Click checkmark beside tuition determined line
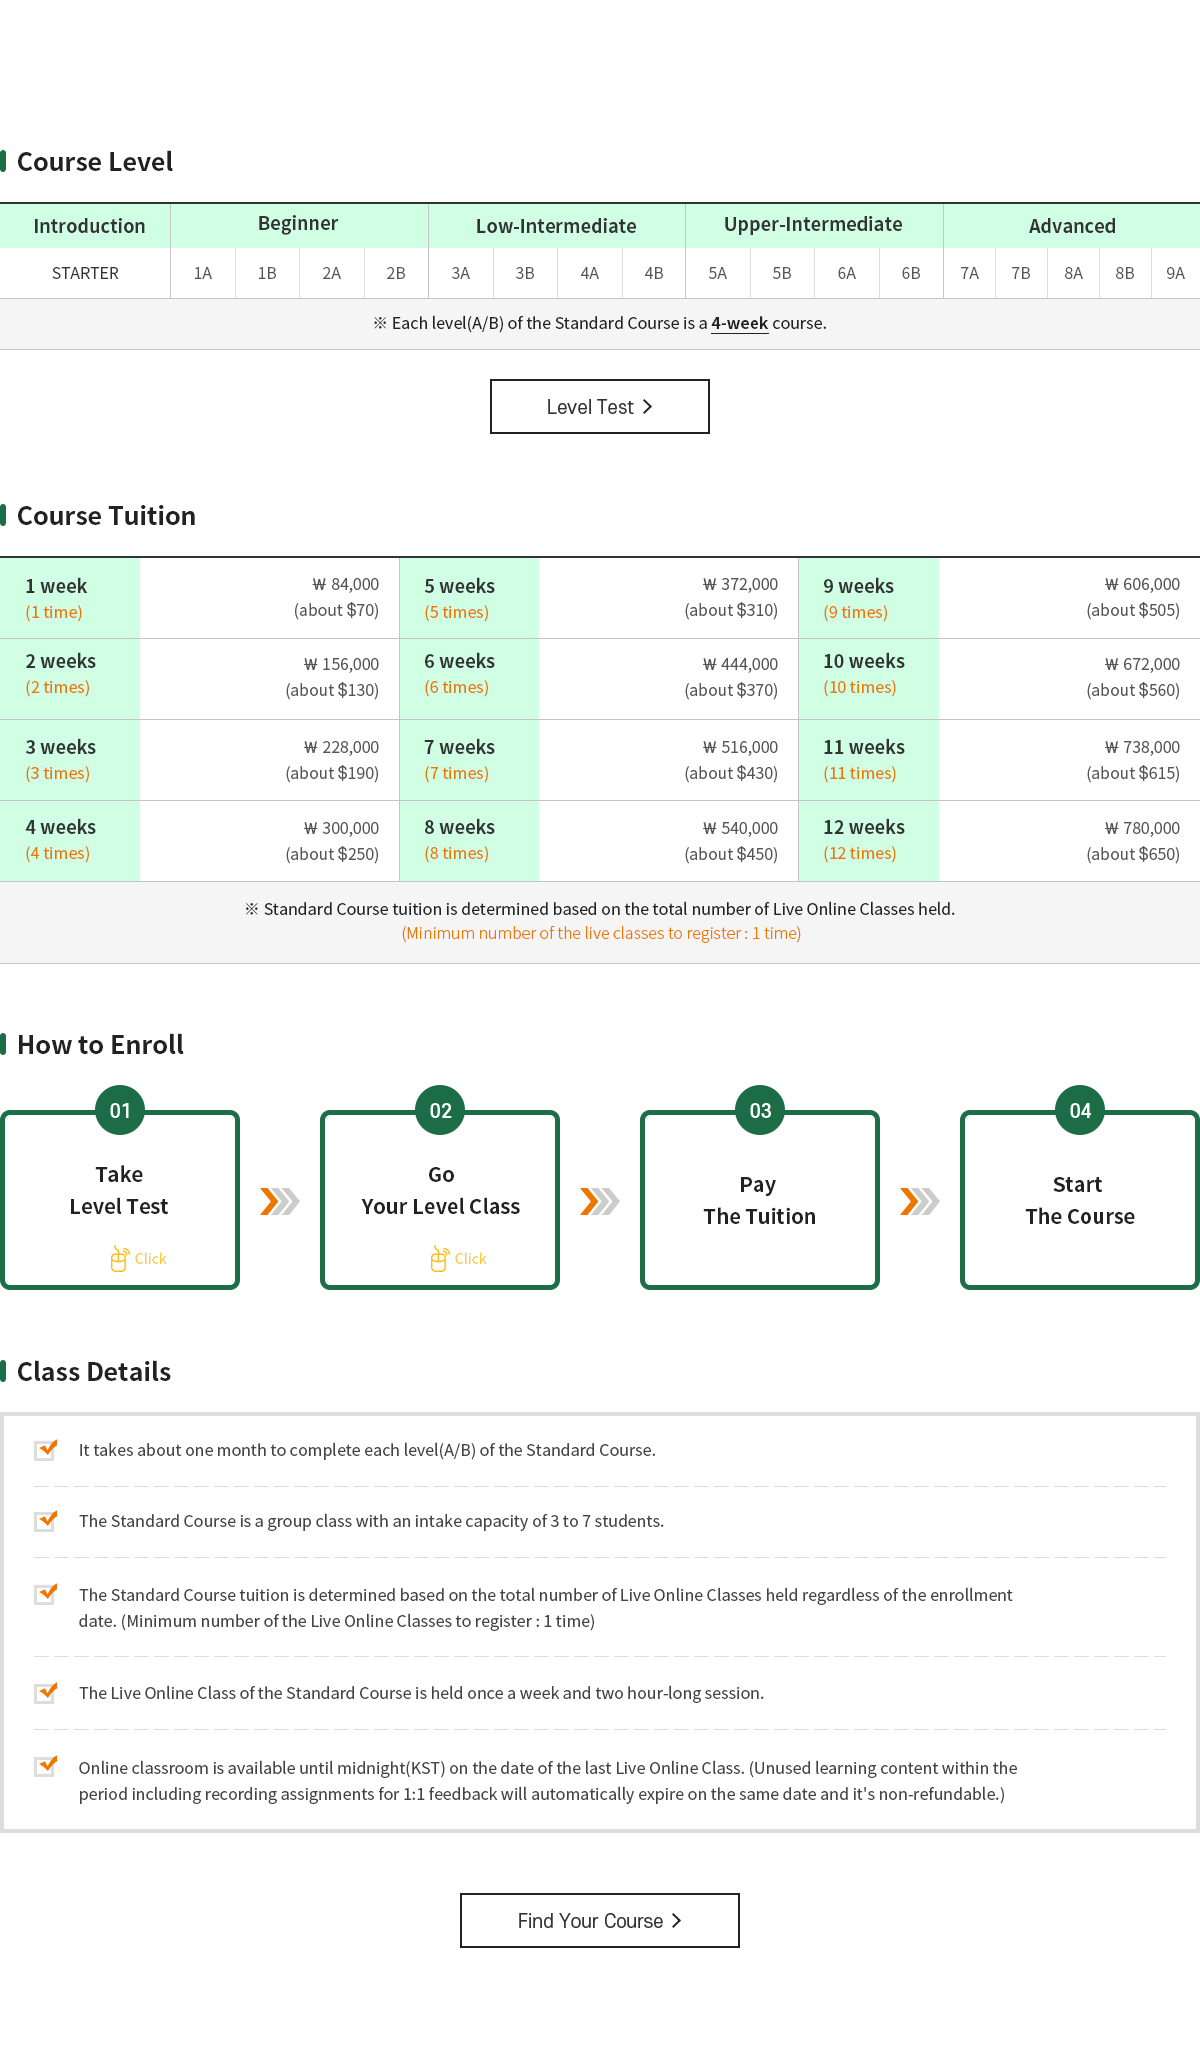Screen dimensions: 1200x2048 coord(46,1593)
